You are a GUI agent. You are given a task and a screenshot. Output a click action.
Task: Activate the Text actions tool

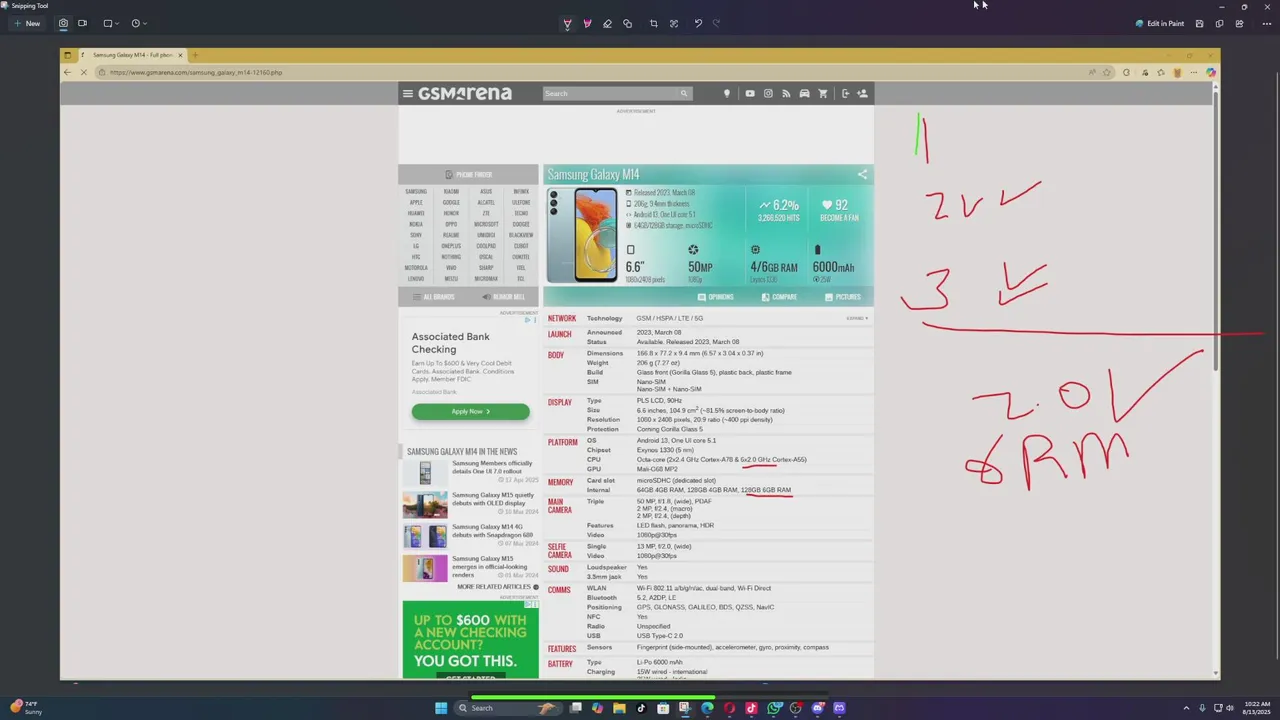click(x=674, y=23)
